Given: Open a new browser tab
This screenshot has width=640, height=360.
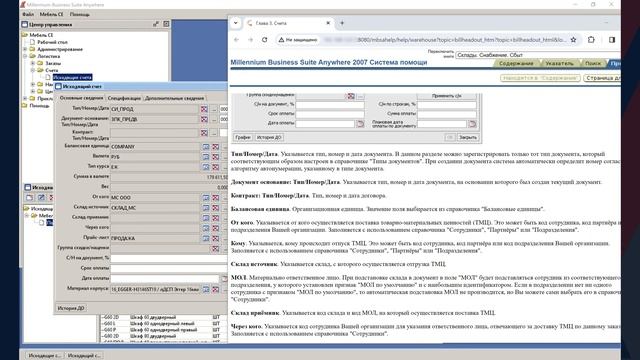Looking at the screenshot, I should point(342,23).
